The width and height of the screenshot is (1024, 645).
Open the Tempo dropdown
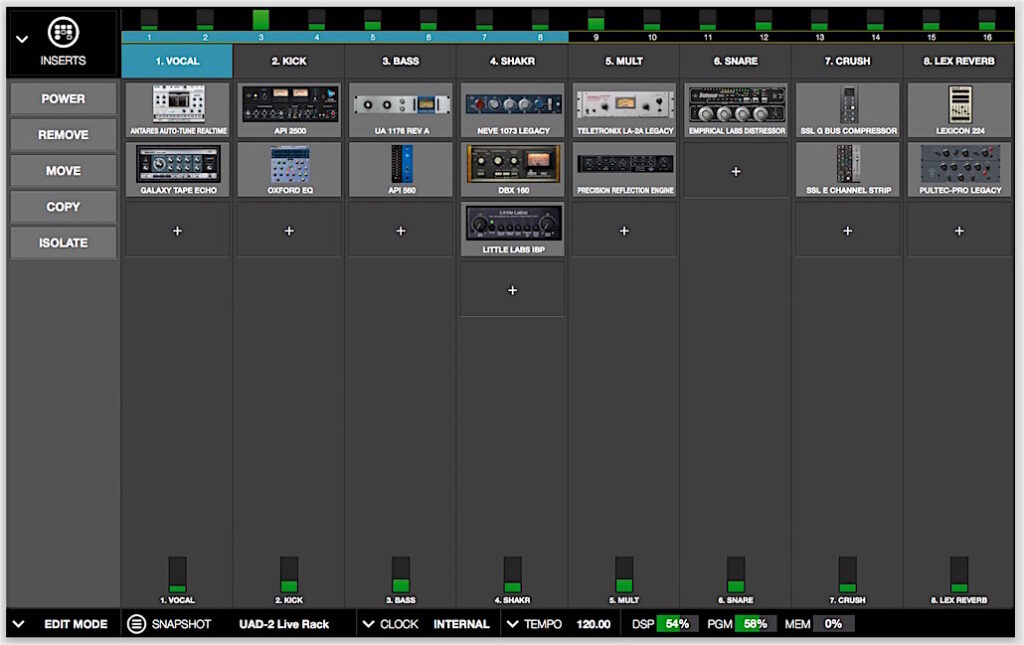513,624
